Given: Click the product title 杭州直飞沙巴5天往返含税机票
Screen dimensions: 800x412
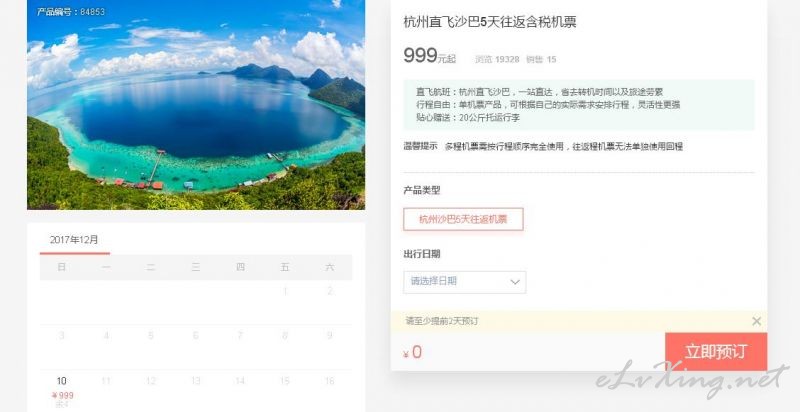Looking at the screenshot, I should point(490,22).
